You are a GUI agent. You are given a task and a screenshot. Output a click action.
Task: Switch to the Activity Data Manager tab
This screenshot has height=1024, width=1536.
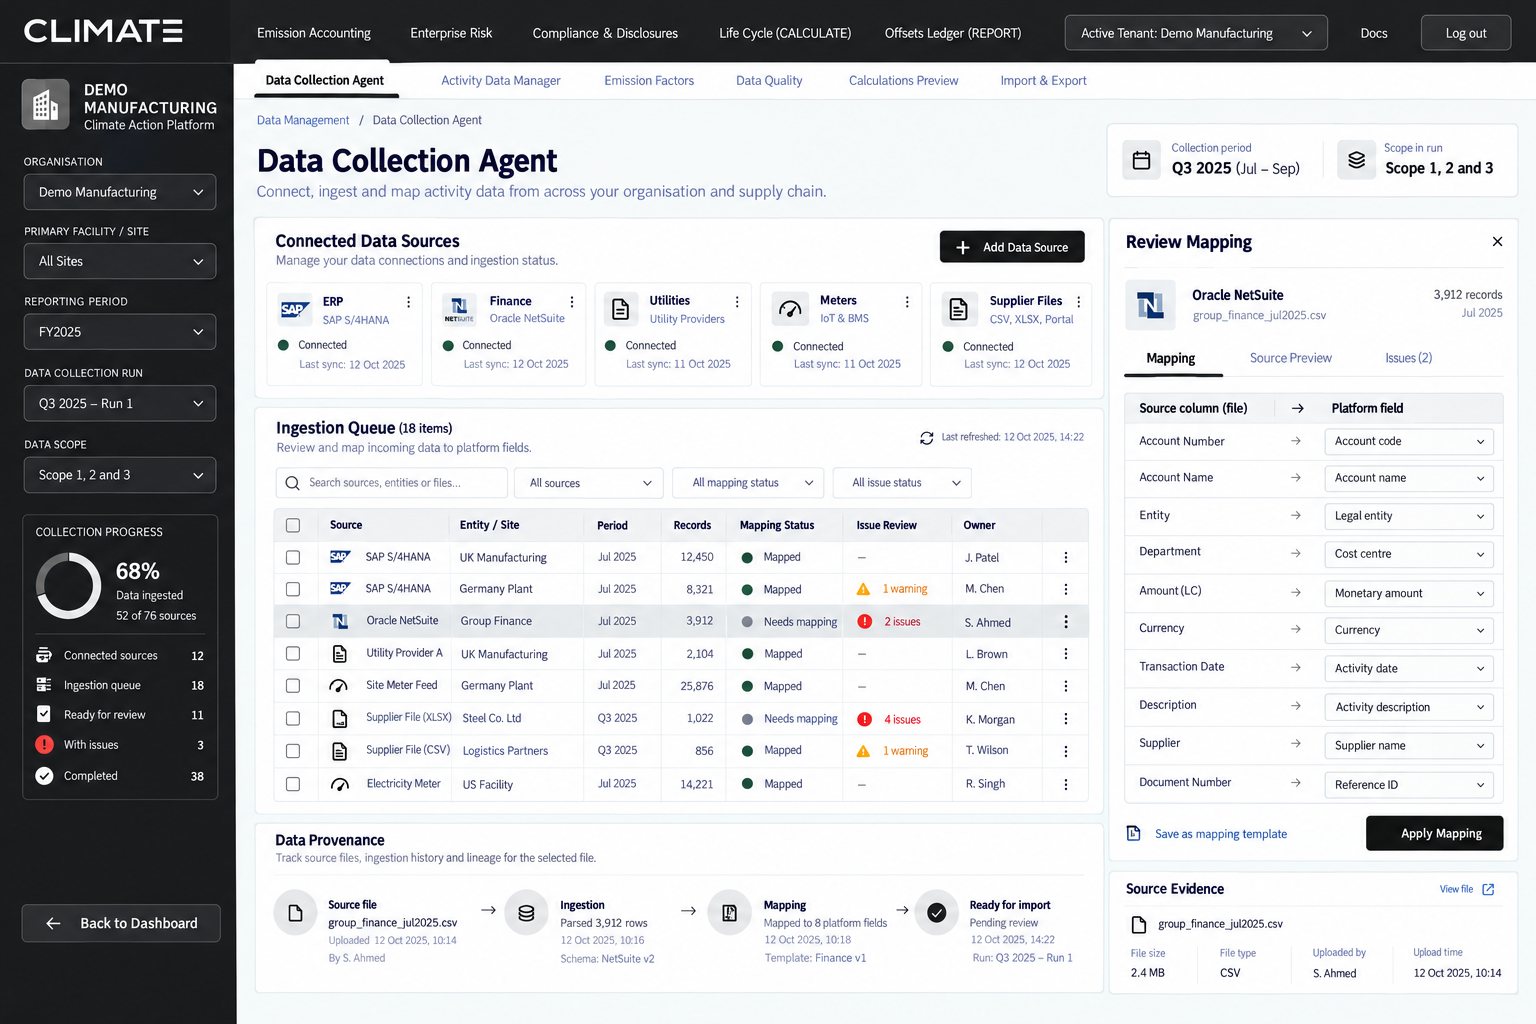(x=501, y=81)
